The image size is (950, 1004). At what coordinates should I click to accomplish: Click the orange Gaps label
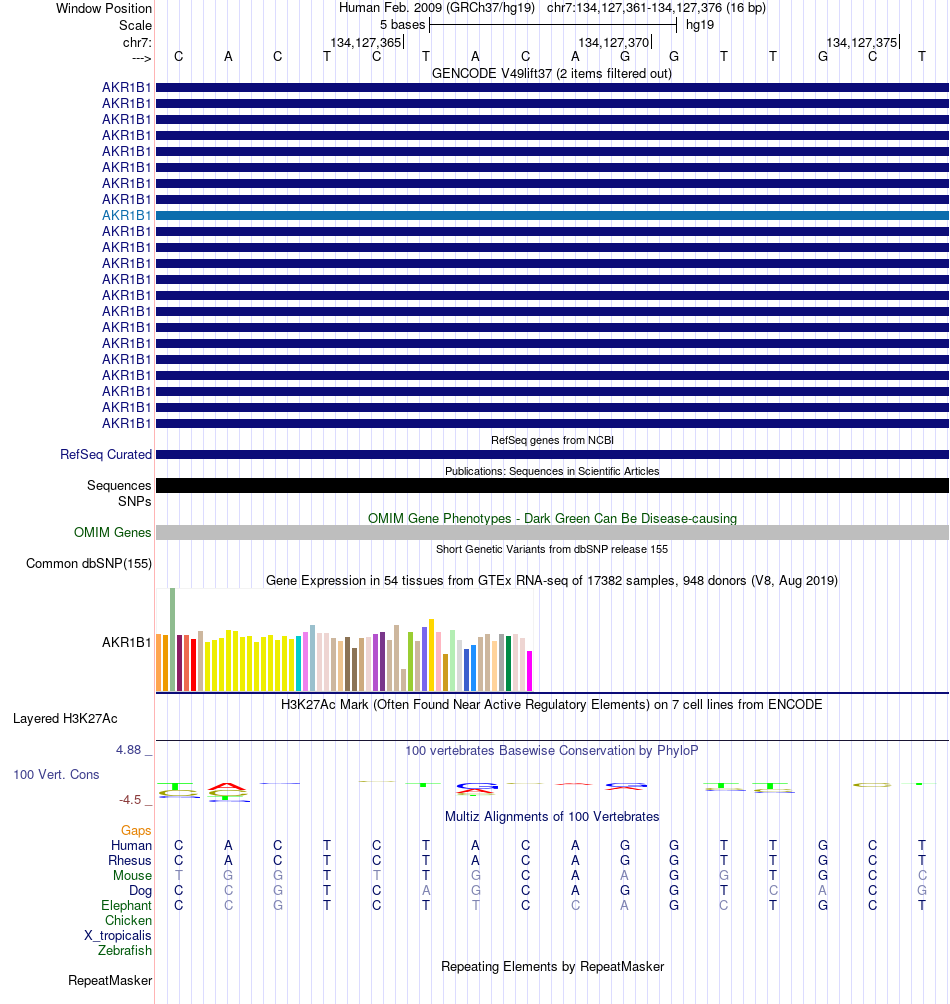click(136, 830)
